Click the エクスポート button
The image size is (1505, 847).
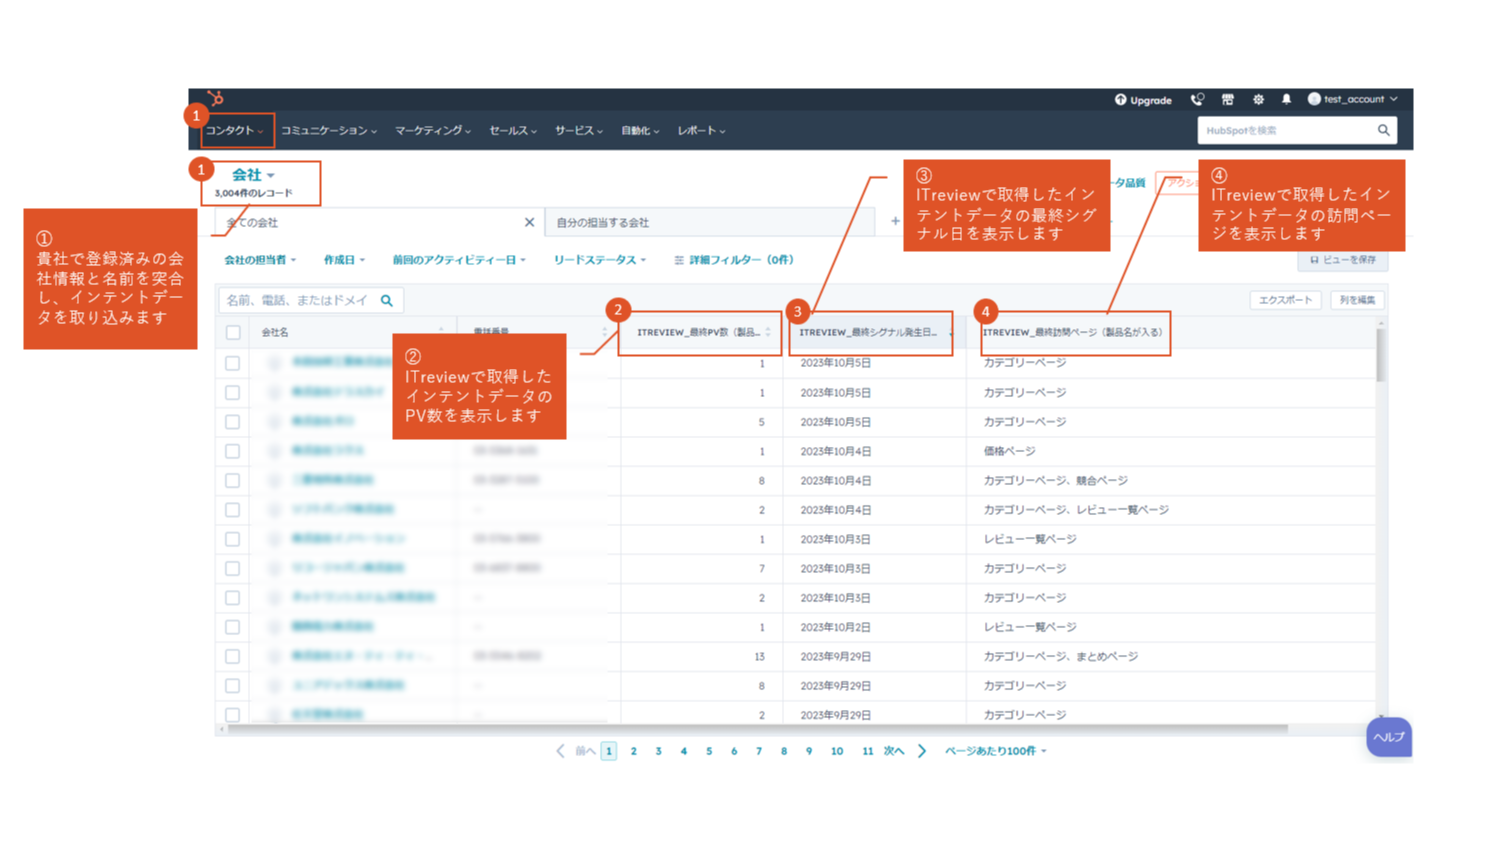pyautogui.click(x=1286, y=299)
